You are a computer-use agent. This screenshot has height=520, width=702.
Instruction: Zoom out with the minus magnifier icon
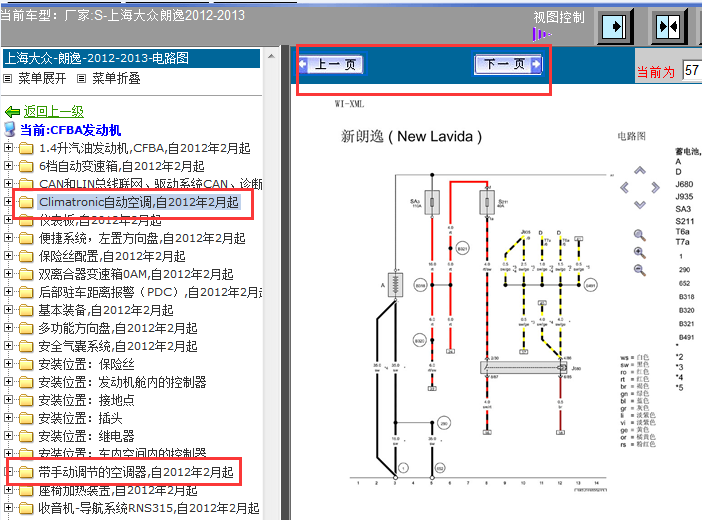point(639,270)
